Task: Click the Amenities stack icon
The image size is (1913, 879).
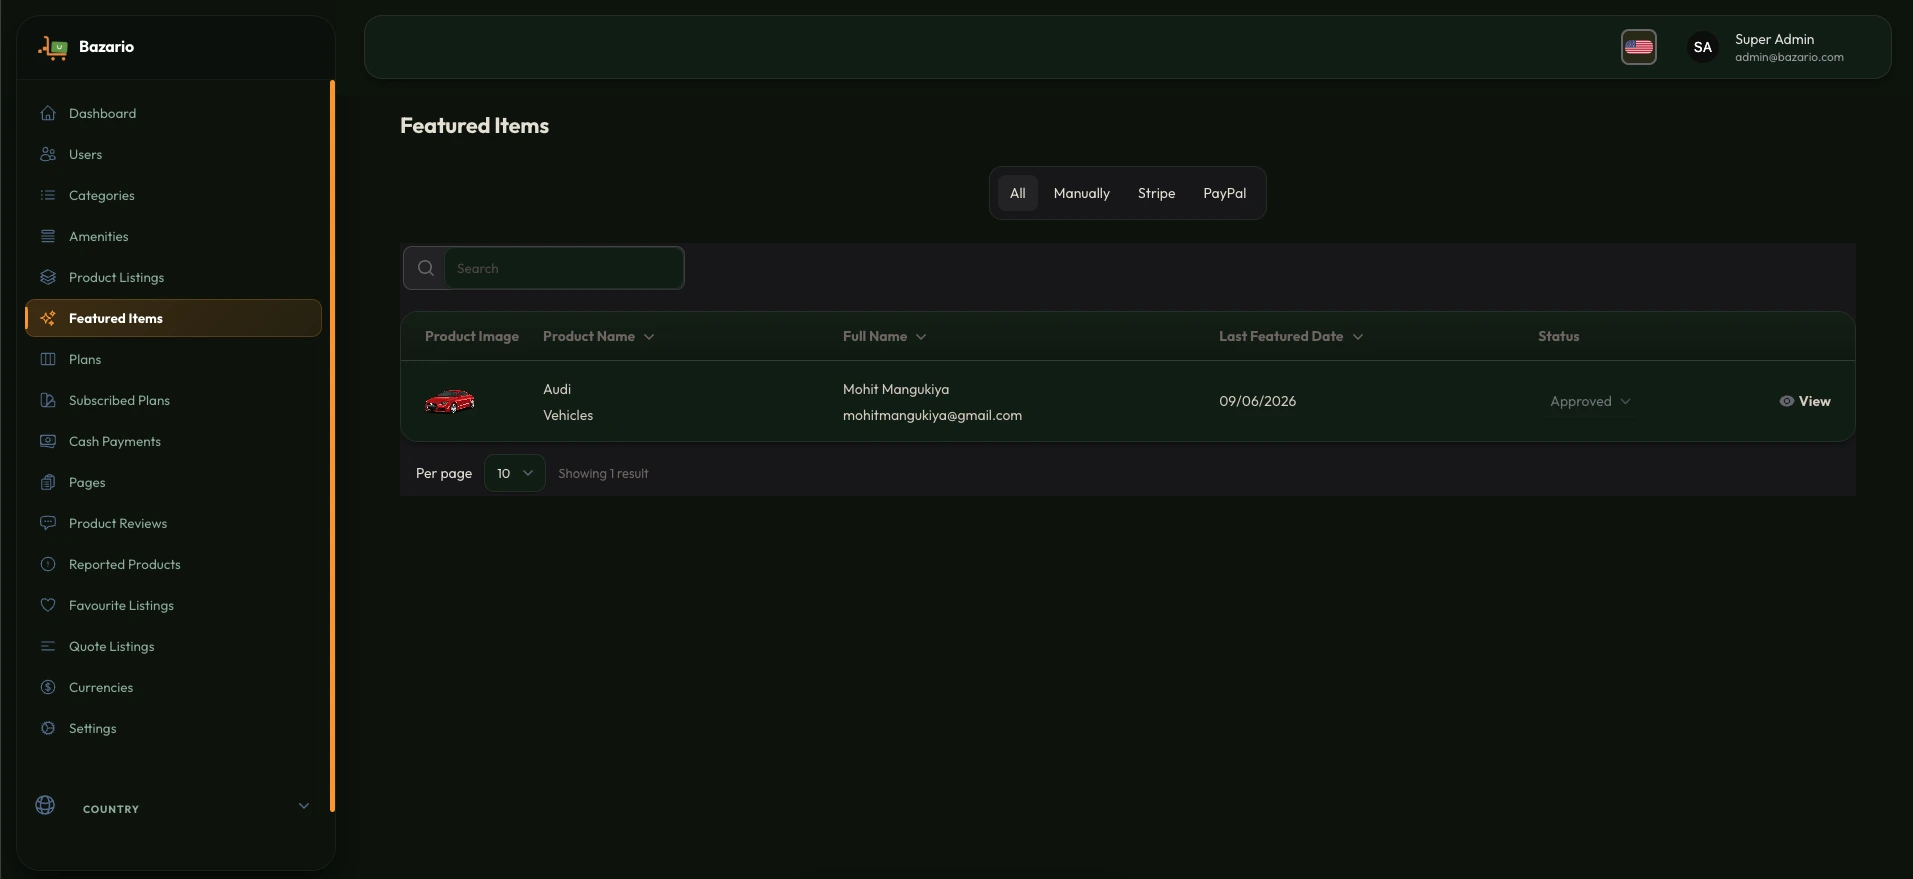Action: pyautogui.click(x=48, y=236)
